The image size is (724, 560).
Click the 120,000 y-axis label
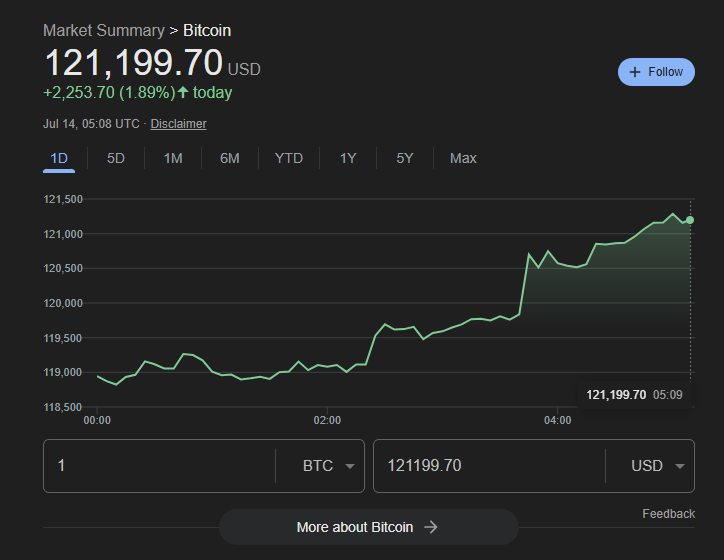(63, 303)
